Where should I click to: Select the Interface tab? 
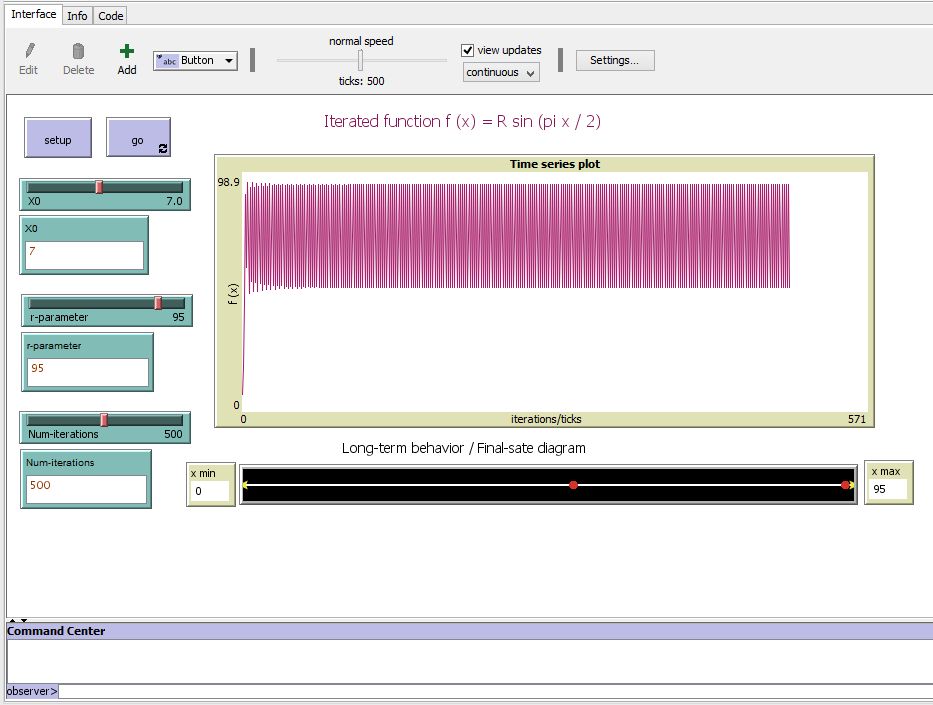click(33, 14)
